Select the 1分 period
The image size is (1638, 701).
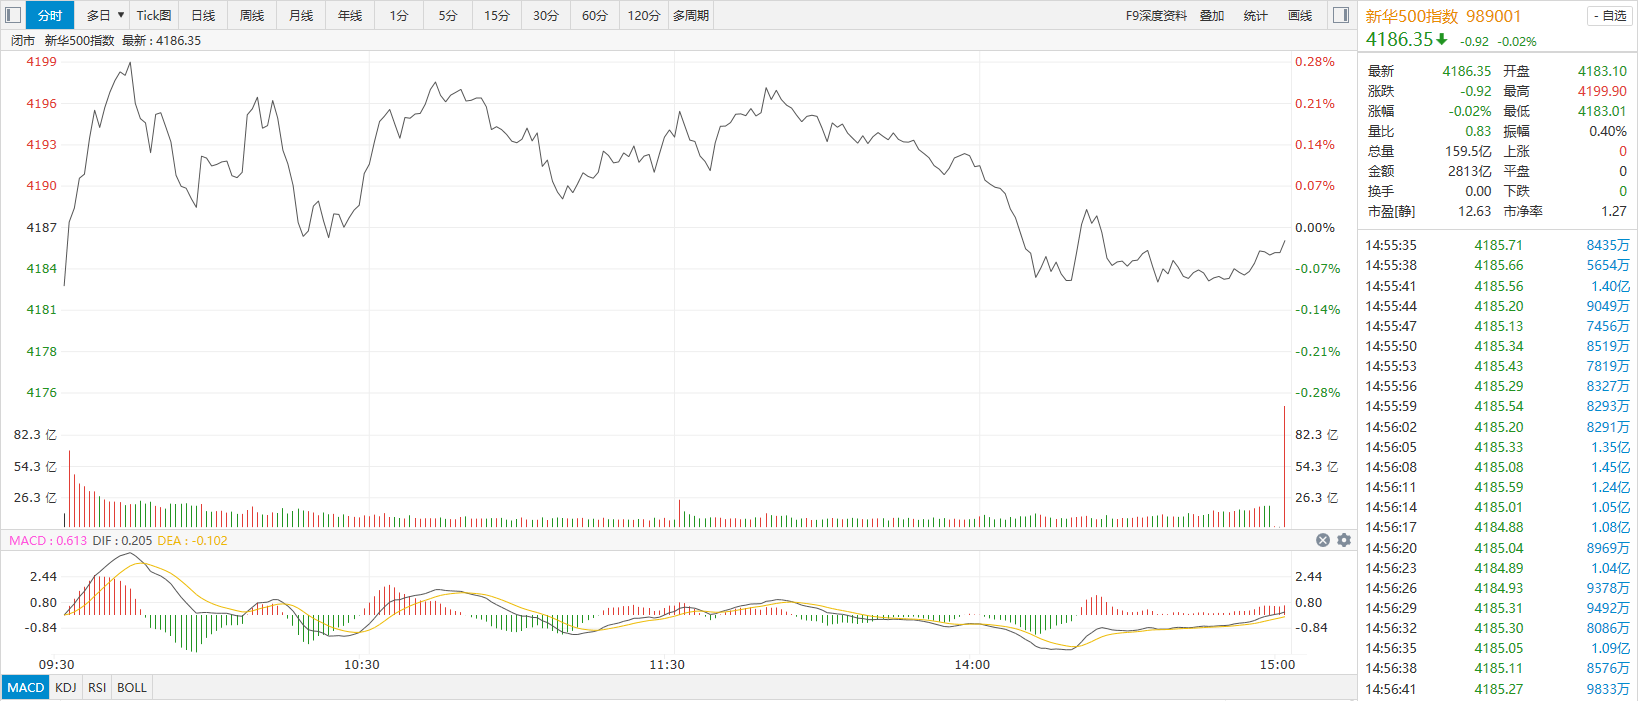399,15
